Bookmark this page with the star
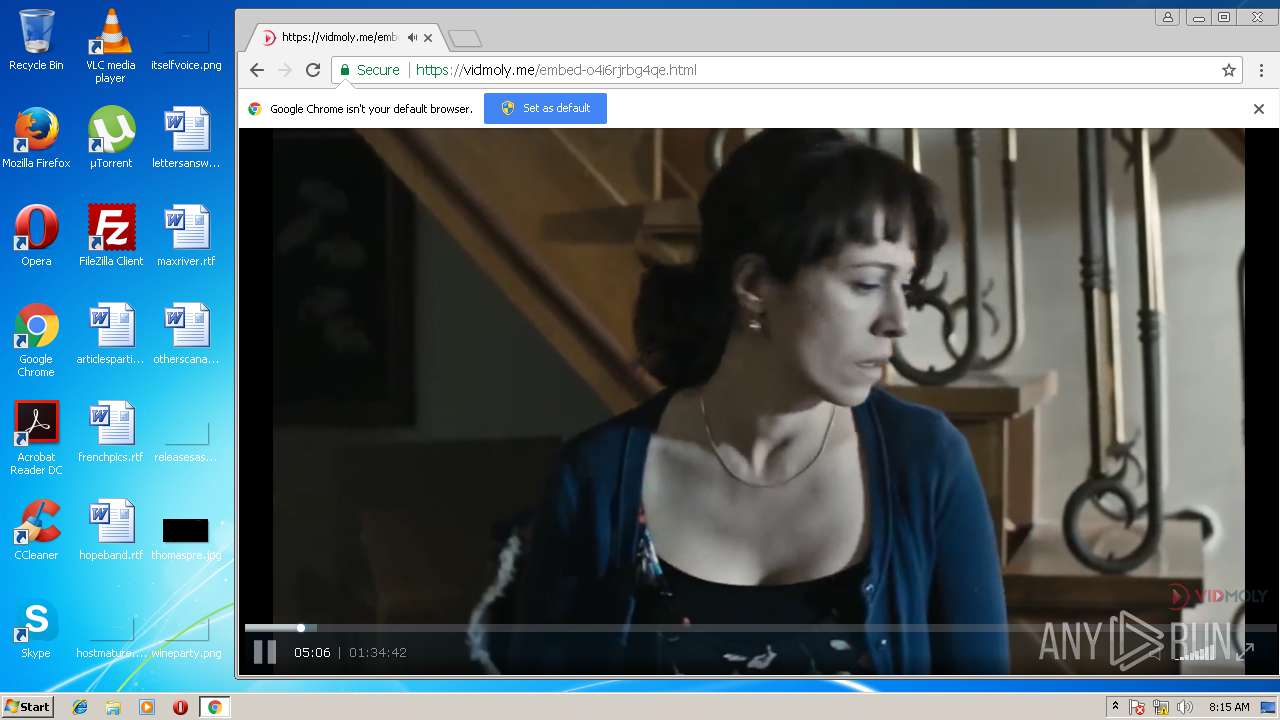The height and width of the screenshot is (720, 1280). pos(1229,70)
